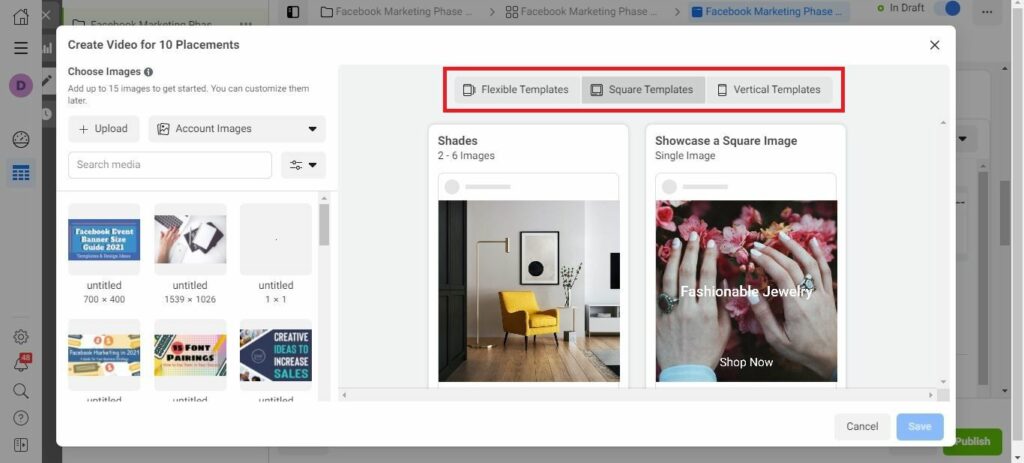
Task: Open the three-dot more options menu
Action: (x=989, y=12)
